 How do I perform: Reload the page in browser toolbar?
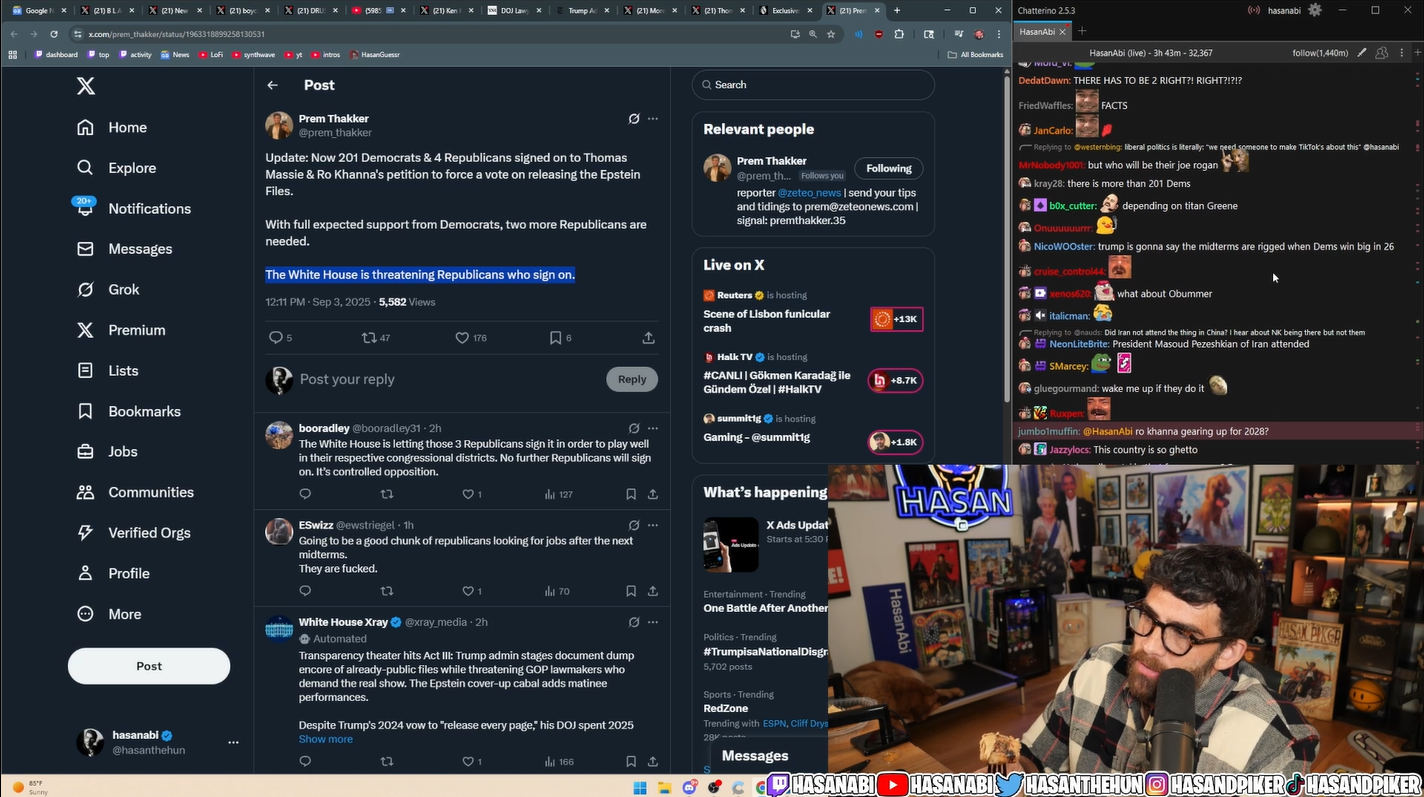click(54, 34)
